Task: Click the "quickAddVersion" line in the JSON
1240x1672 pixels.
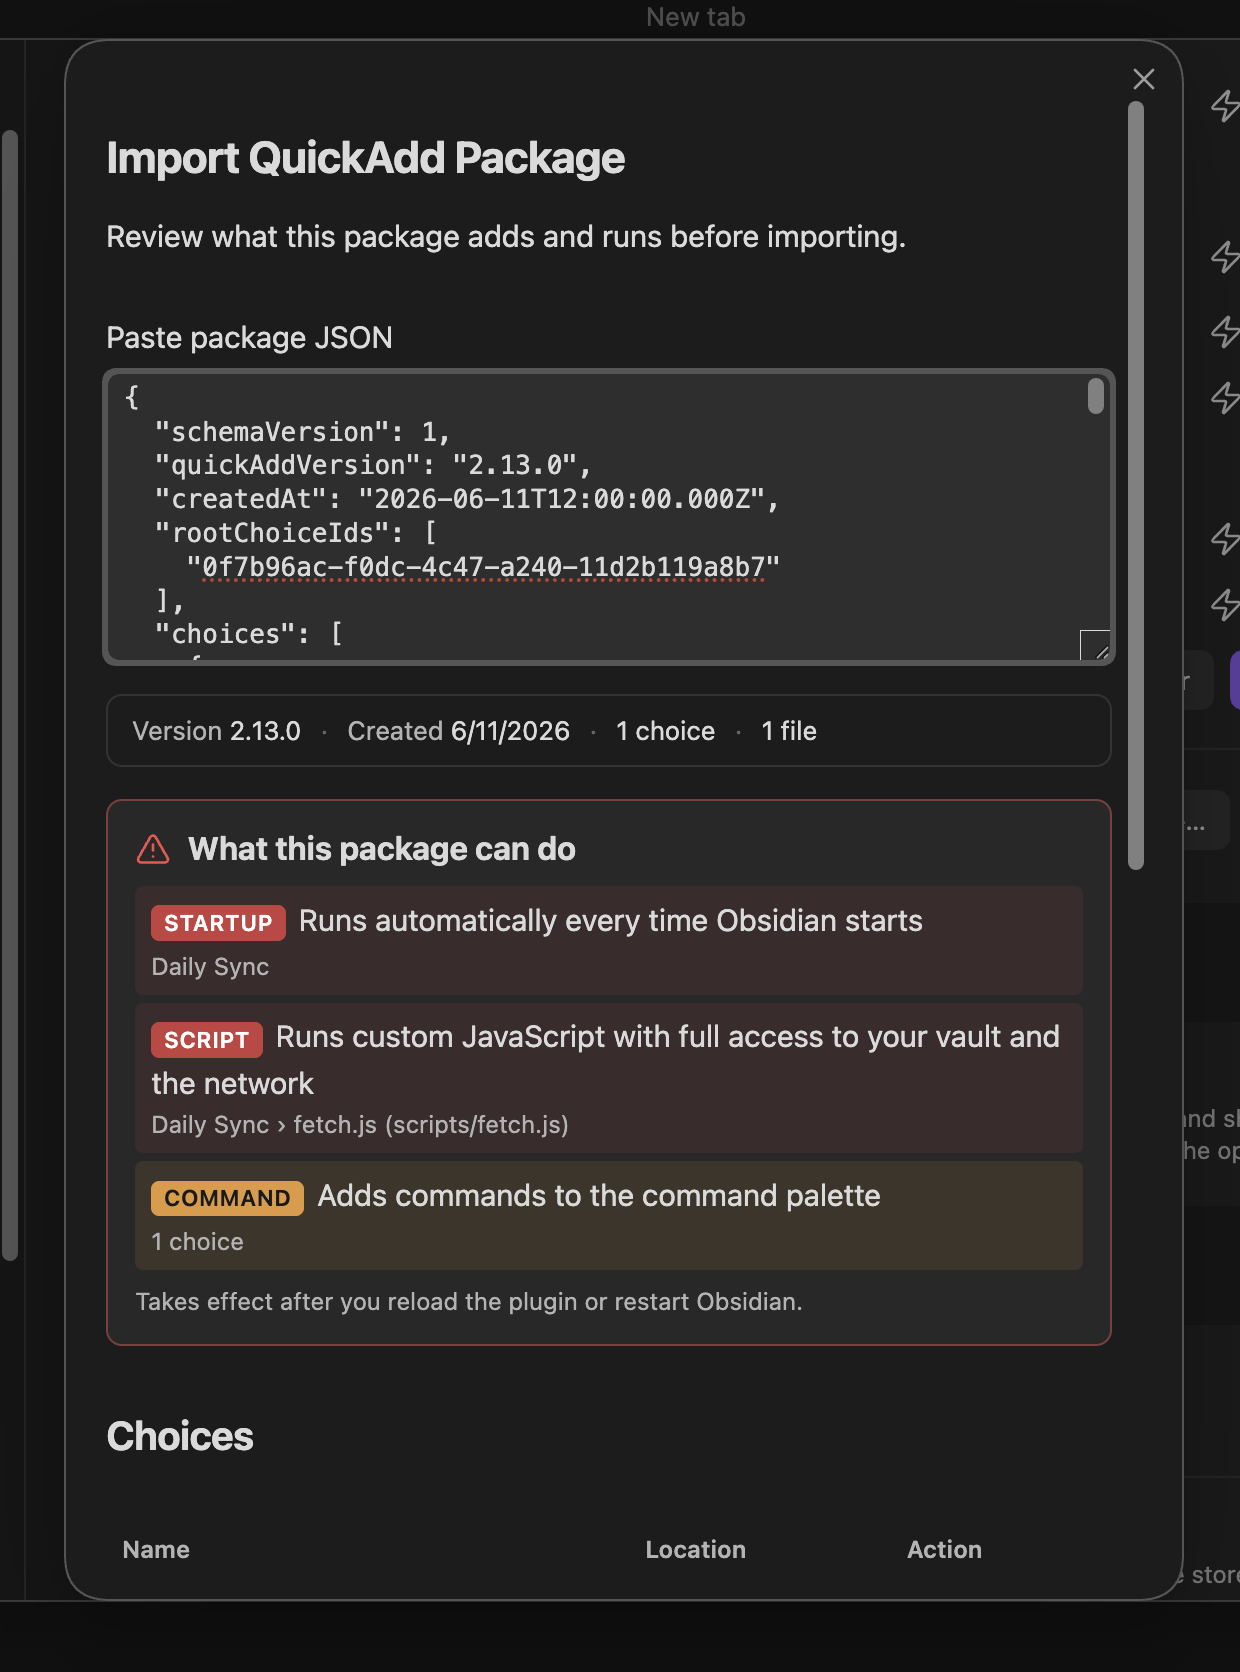Action: (373, 466)
